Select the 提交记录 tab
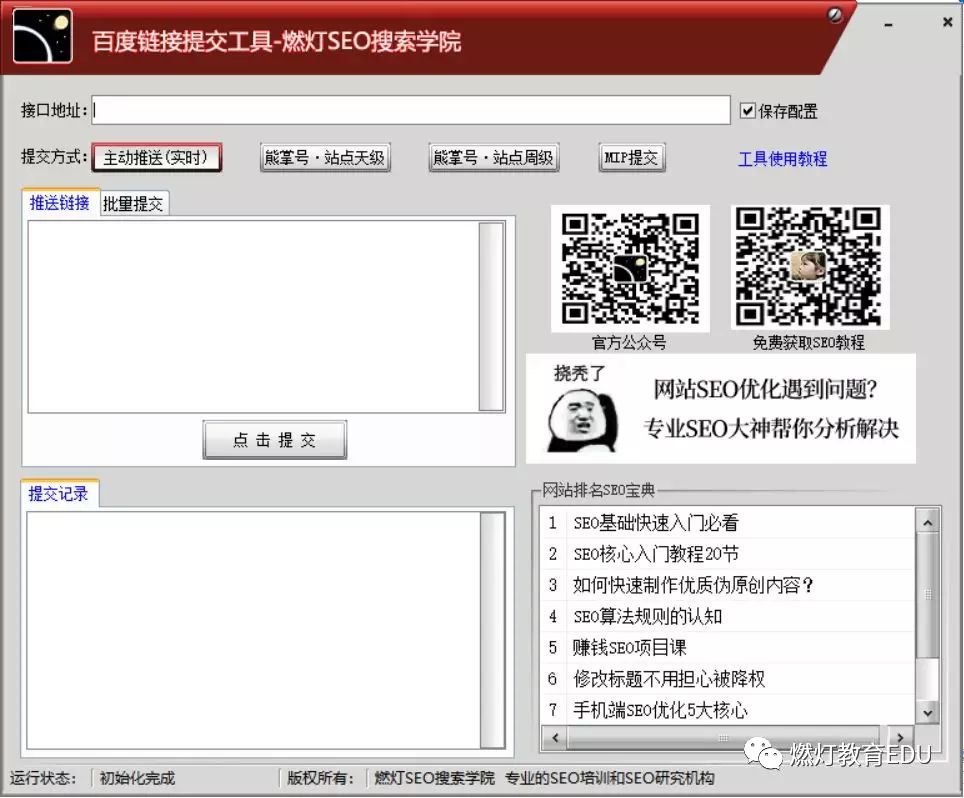 pos(59,494)
